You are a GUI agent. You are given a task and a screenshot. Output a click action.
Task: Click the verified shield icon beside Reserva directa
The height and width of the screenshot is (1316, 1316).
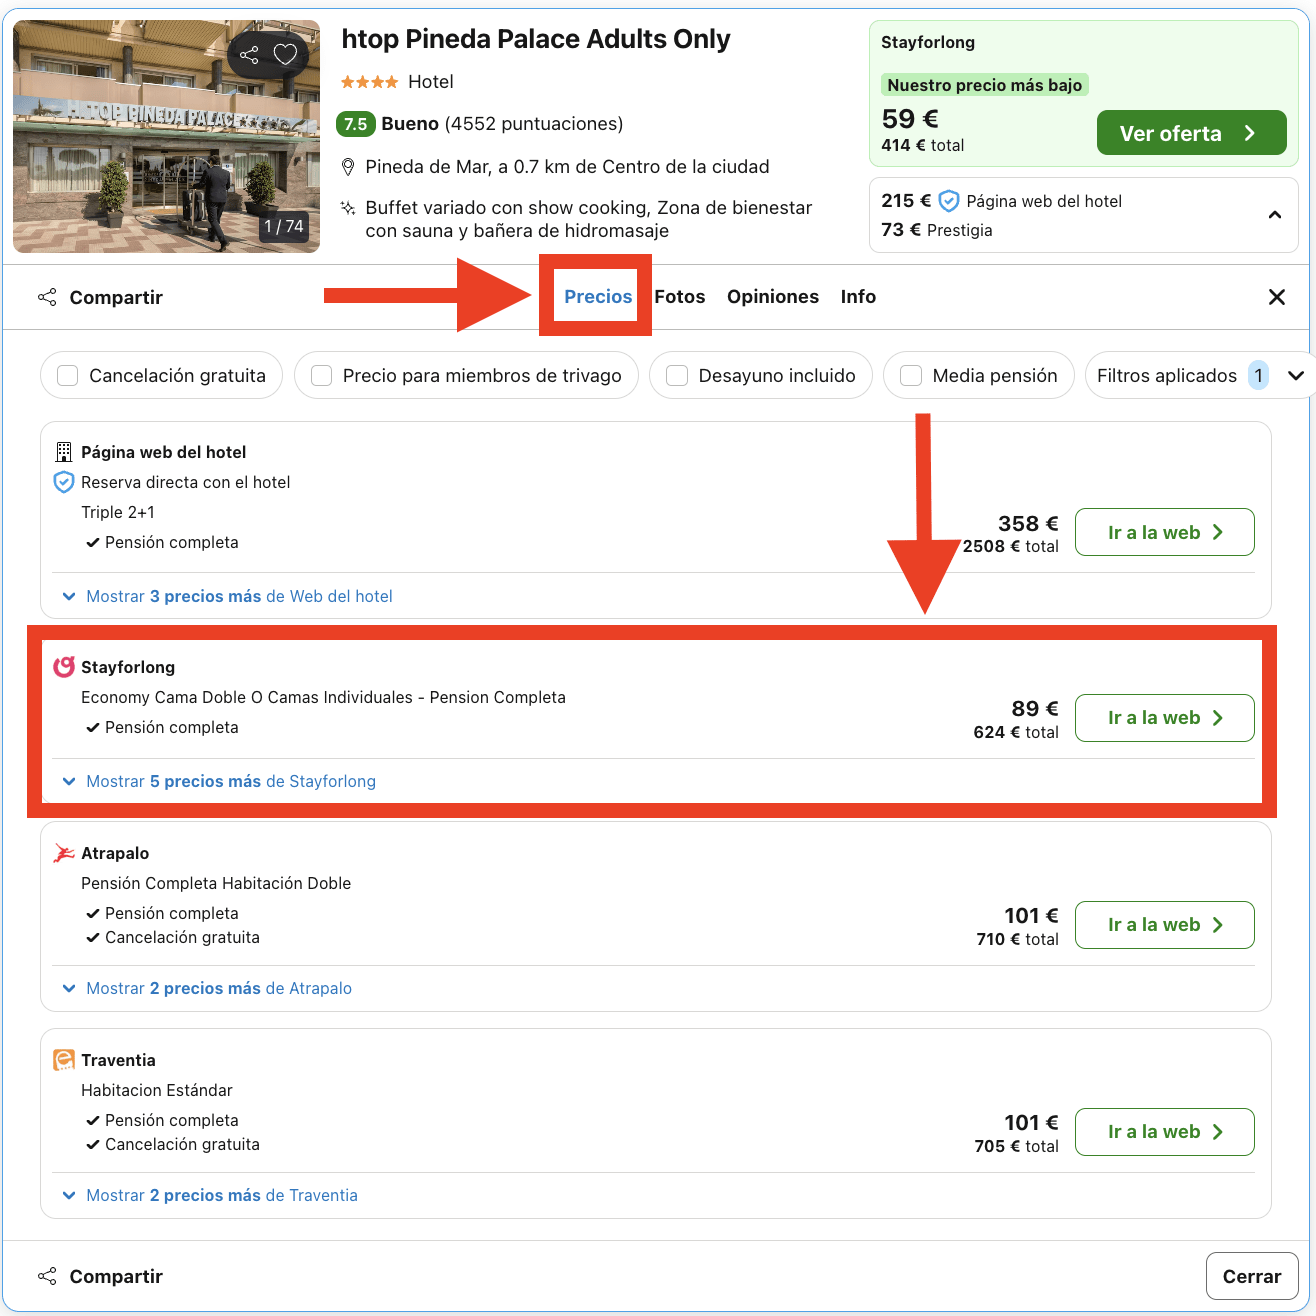coord(64,482)
